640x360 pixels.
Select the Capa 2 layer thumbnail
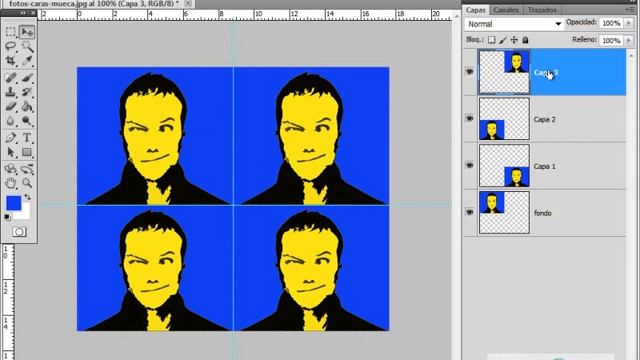pos(504,119)
